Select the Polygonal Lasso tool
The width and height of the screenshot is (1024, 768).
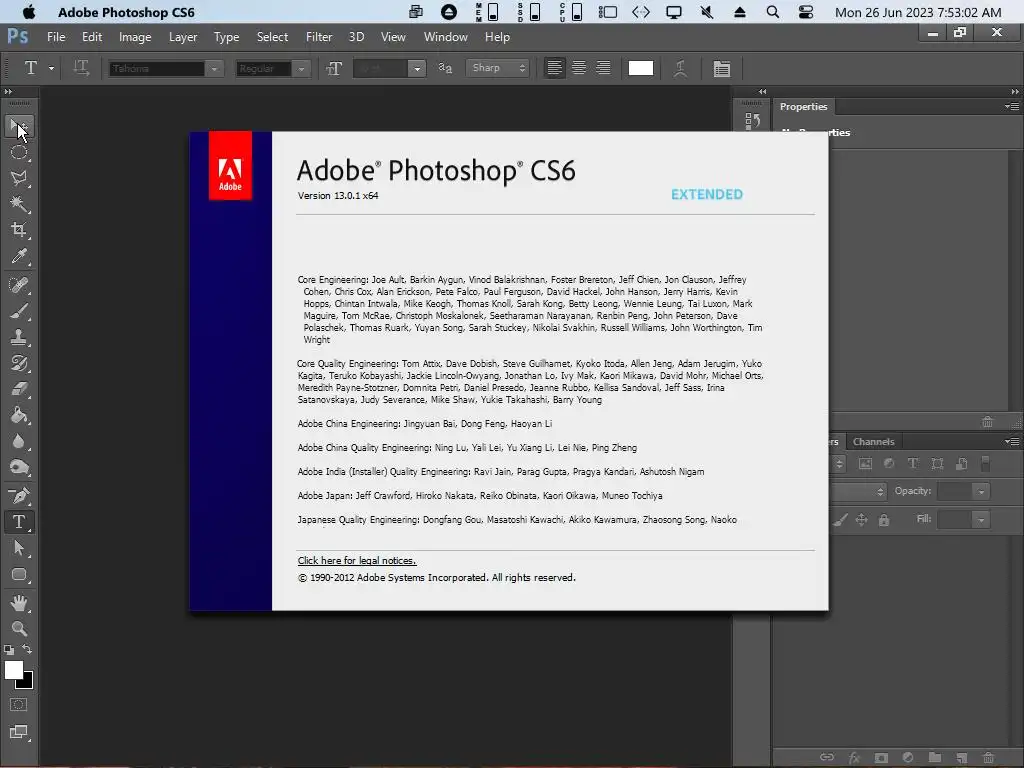pos(19,178)
